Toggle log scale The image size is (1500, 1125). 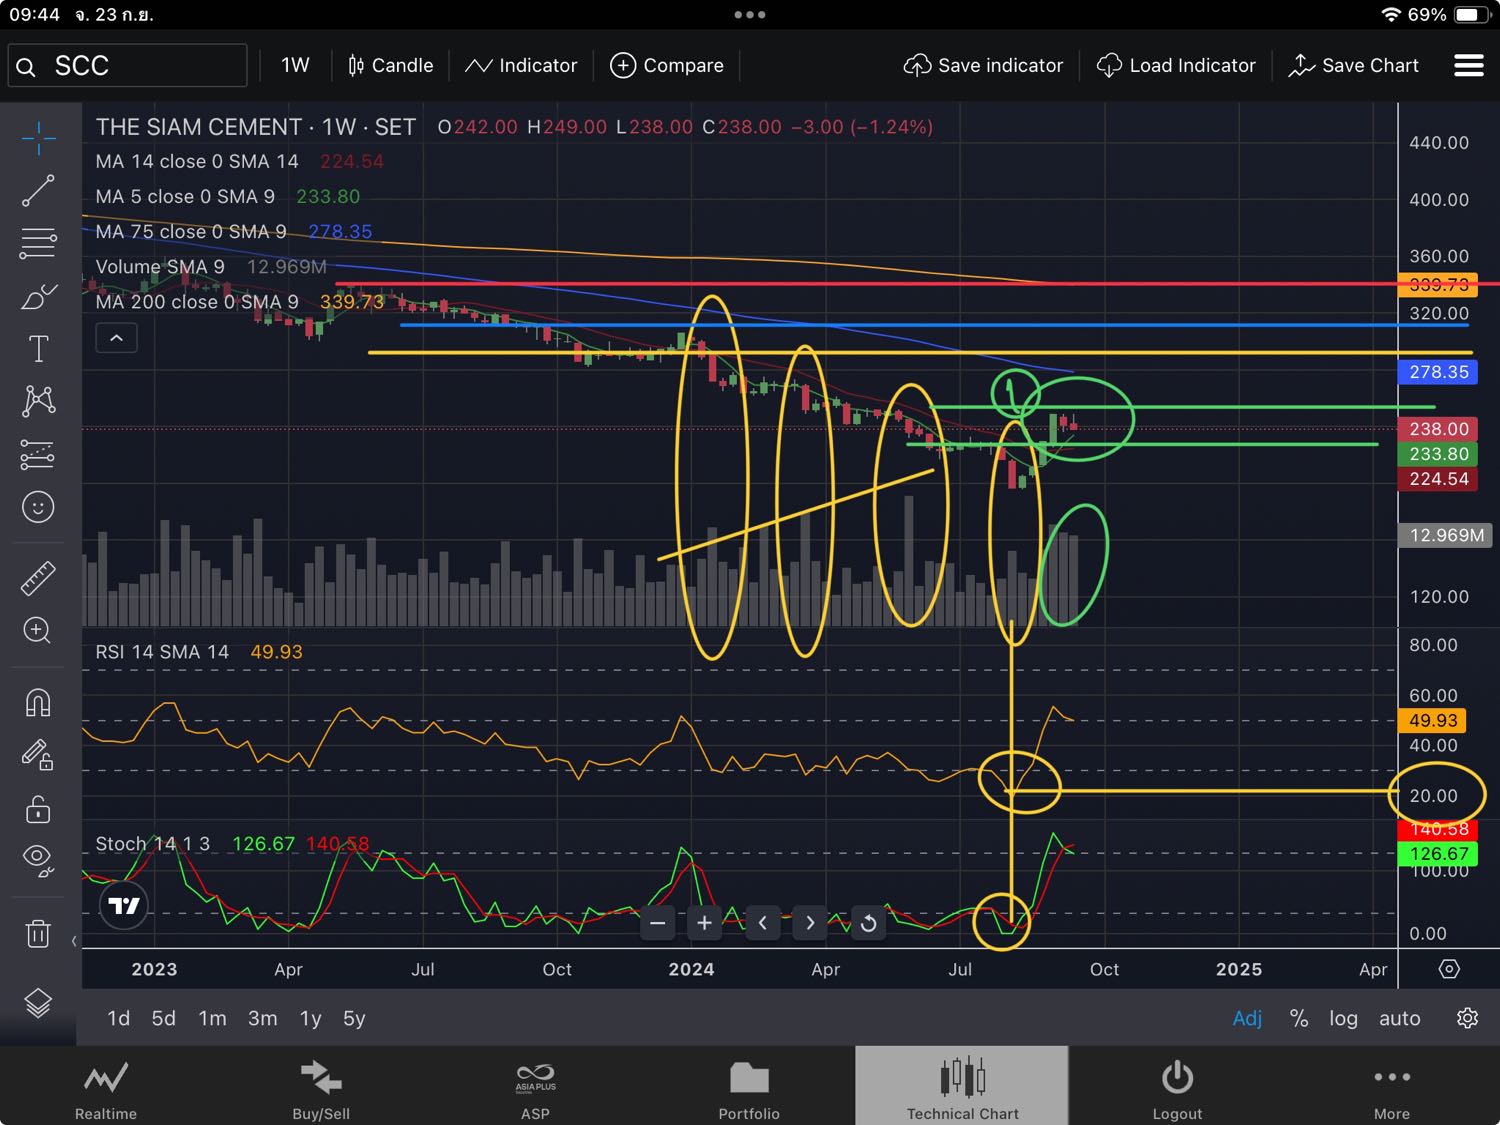[x=1343, y=1018]
